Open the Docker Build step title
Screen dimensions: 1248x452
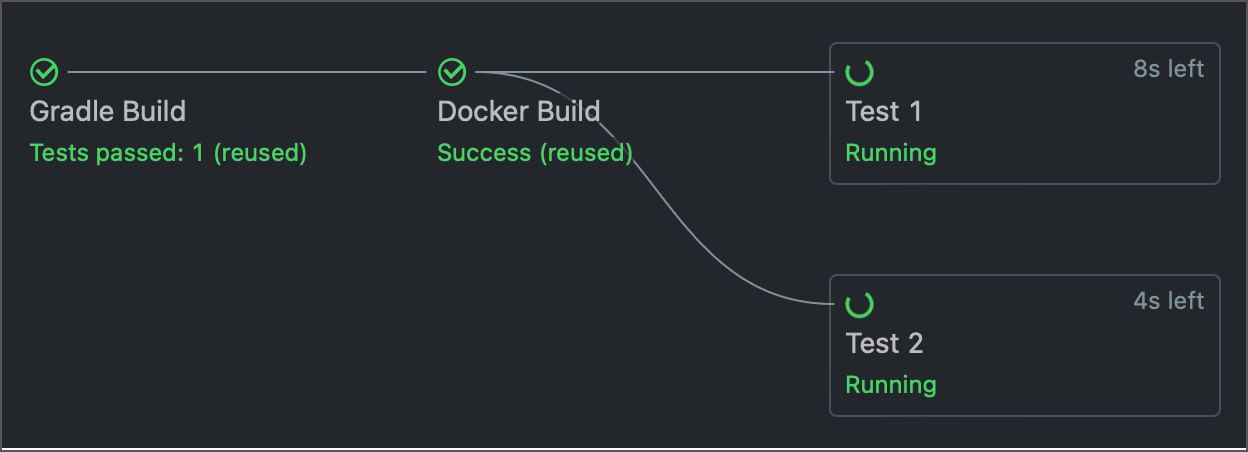point(518,111)
